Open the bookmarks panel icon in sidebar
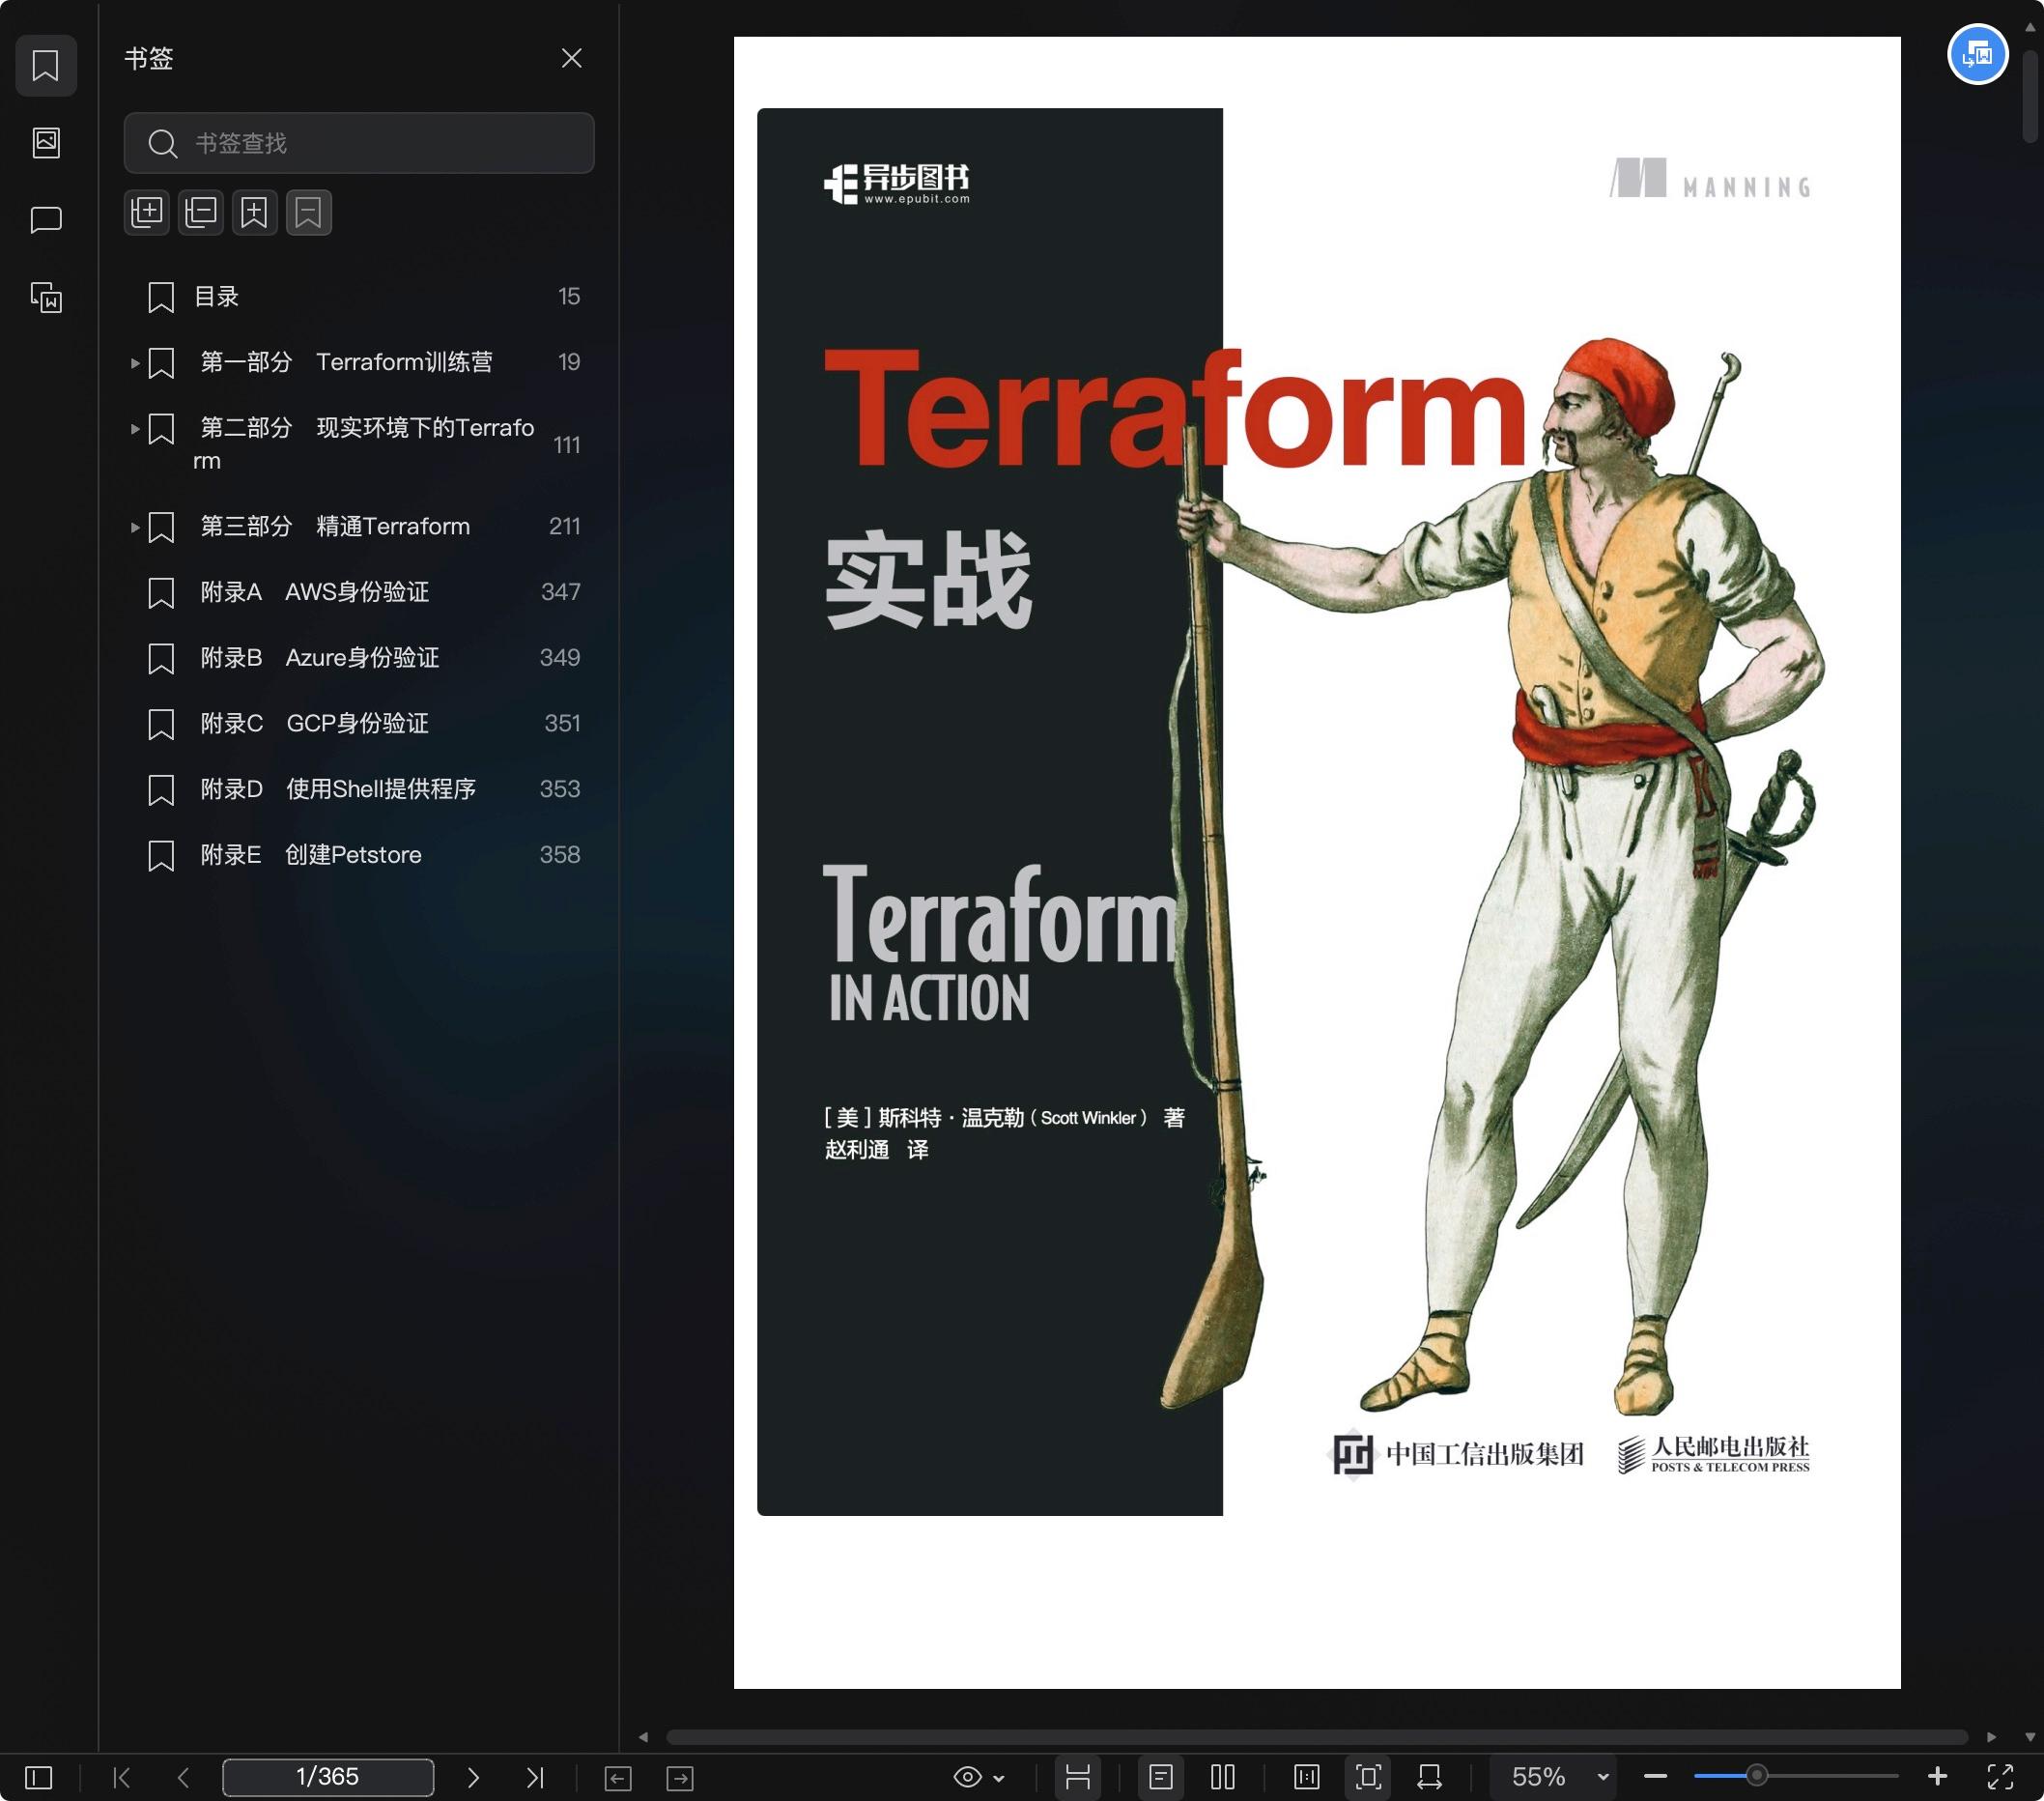The image size is (2044, 1801). pos(46,66)
